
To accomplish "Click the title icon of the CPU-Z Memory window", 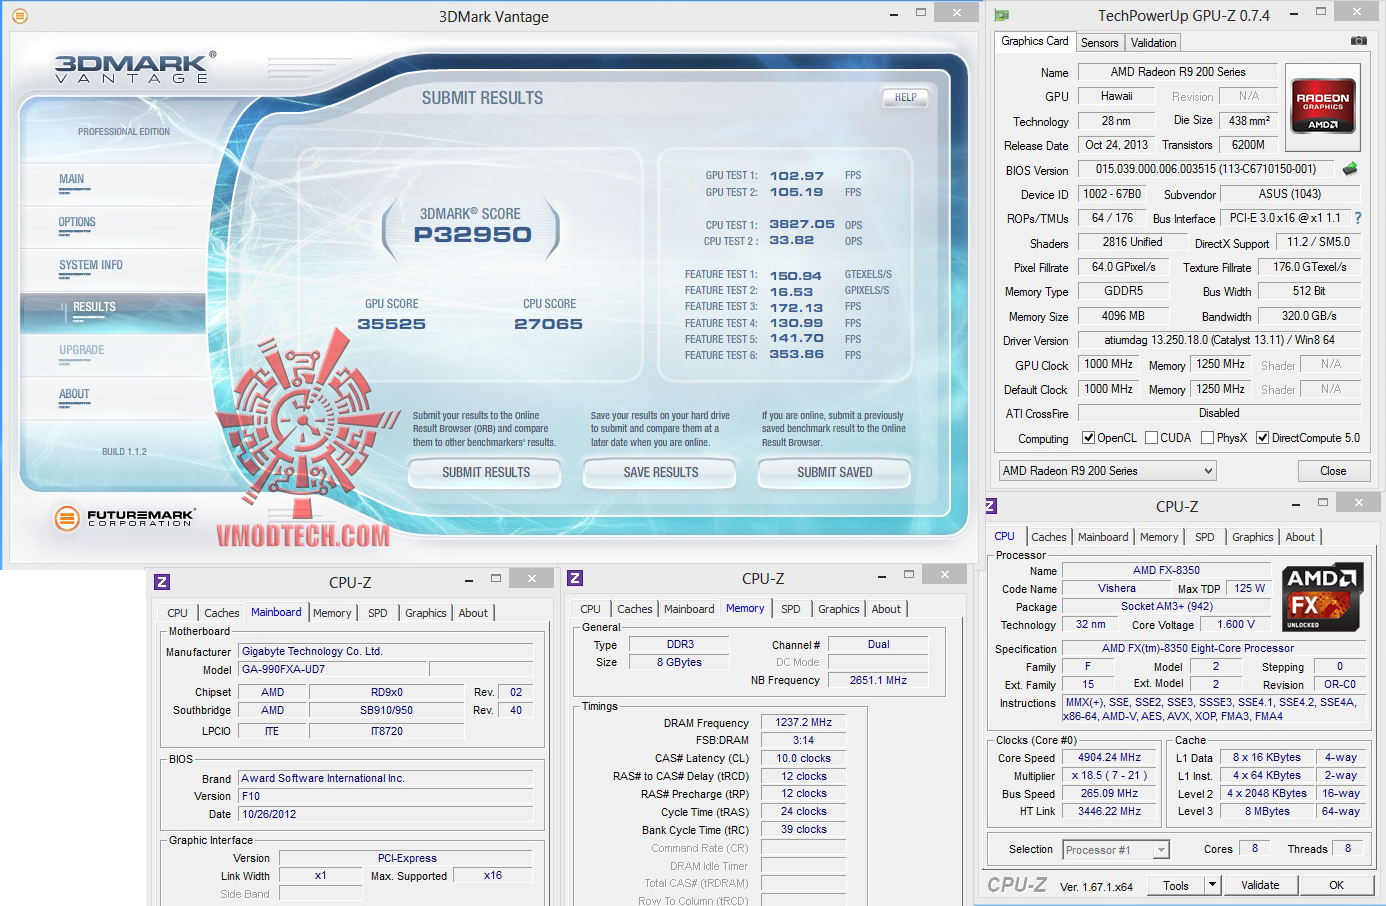I will tap(575, 578).
